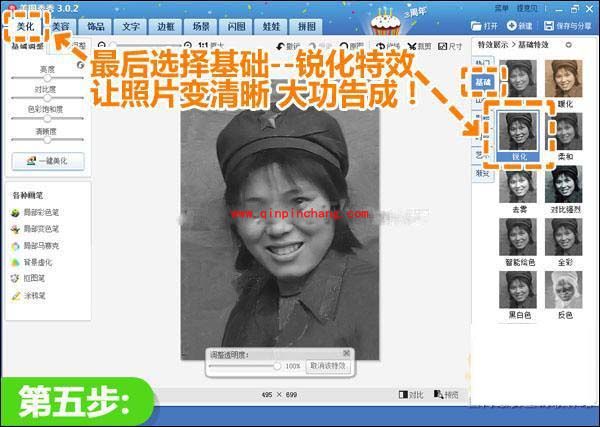
Task: Click the zoom in magnifier icon
Action: (x=188, y=45)
